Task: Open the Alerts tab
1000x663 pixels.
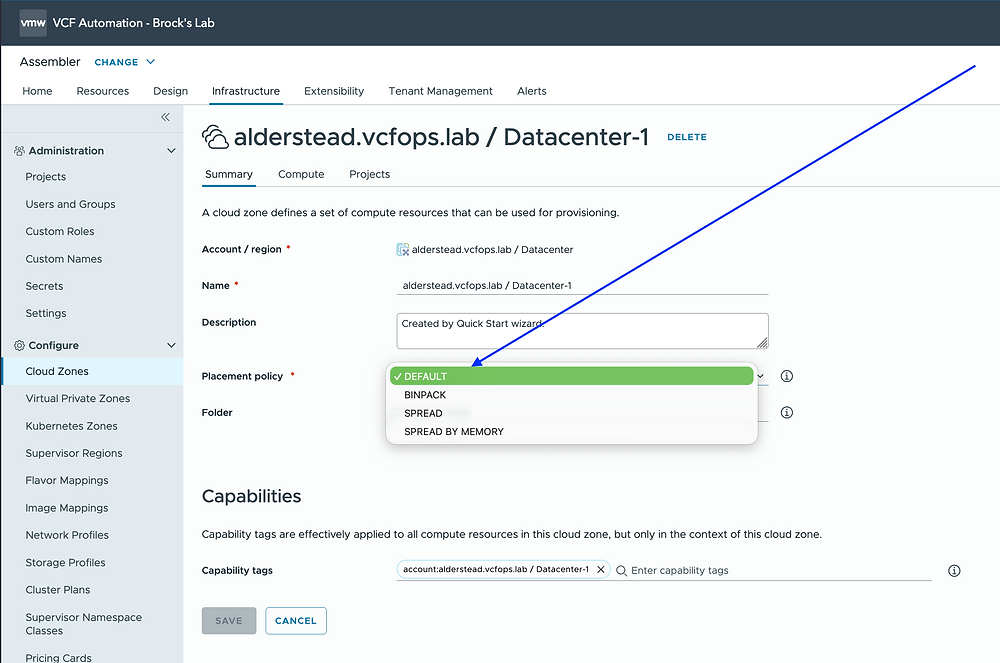Action: 531,91
